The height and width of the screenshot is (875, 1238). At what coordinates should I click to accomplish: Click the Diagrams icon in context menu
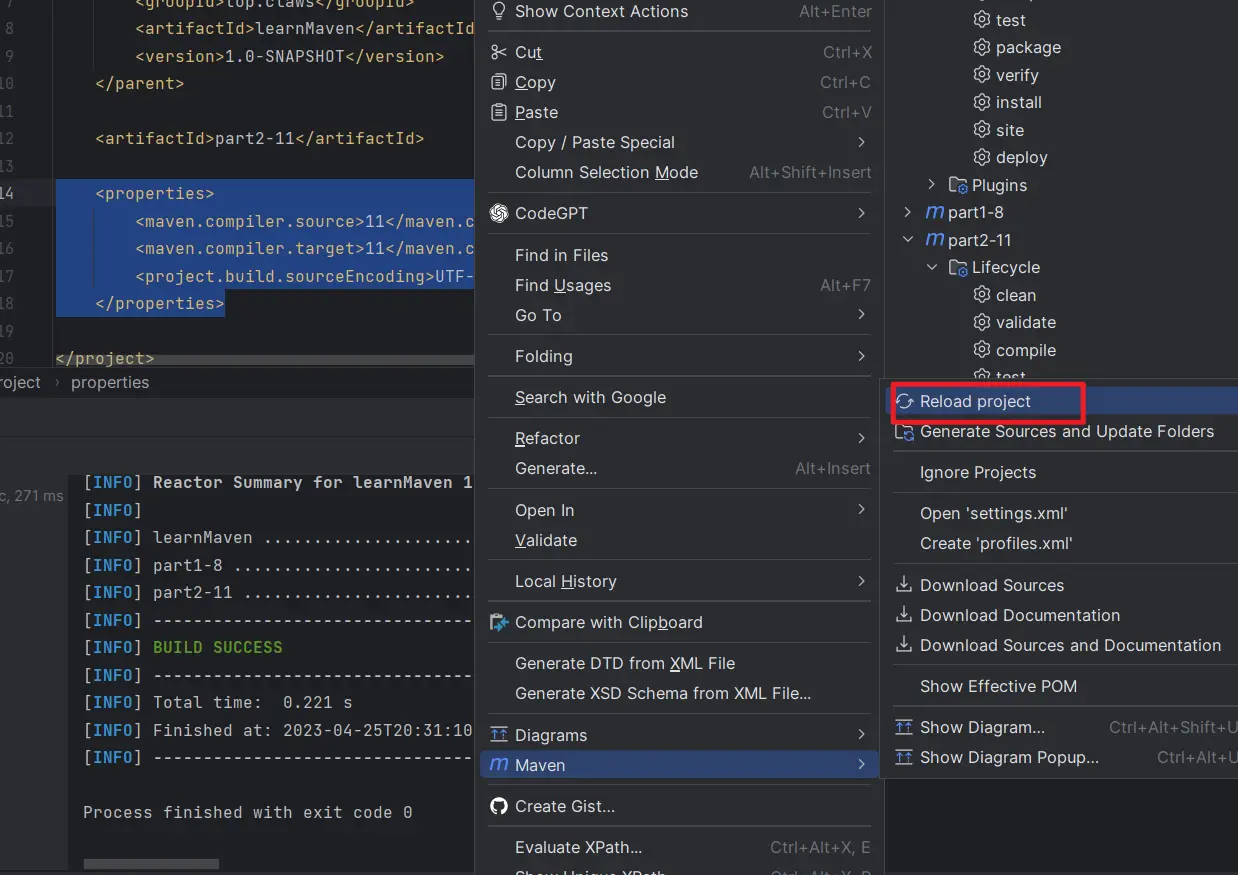coord(499,735)
